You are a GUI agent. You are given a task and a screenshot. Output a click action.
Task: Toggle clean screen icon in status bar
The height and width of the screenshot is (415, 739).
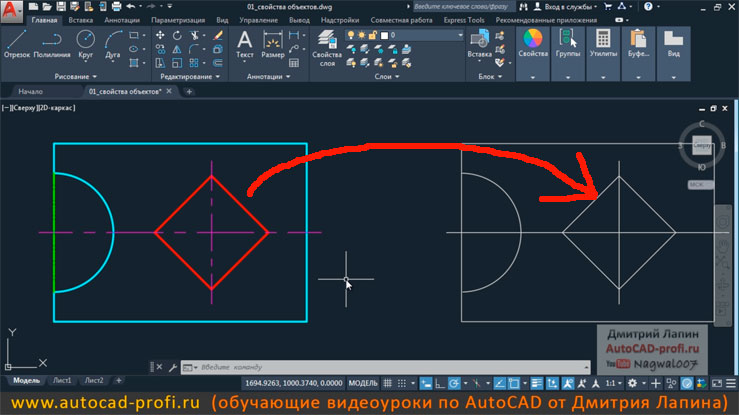(716, 383)
